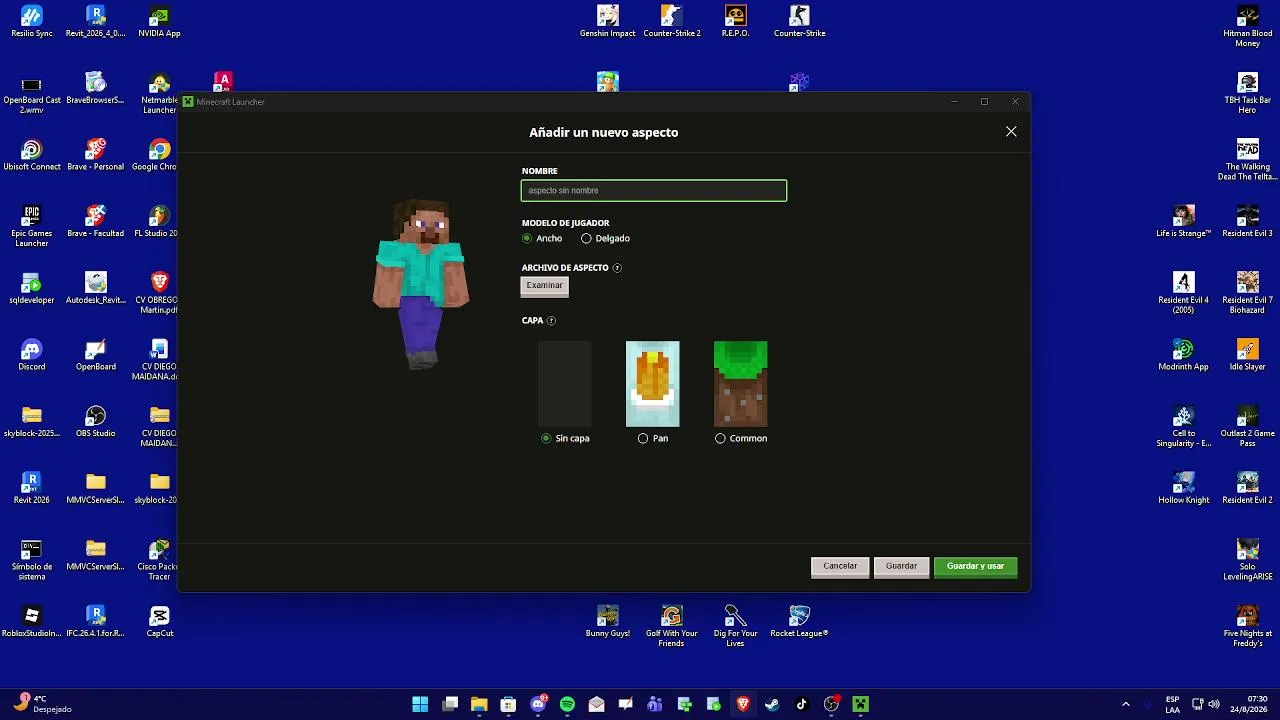
Task: Click the Minecraft Launcher taskbar icon
Action: tap(860, 704)
